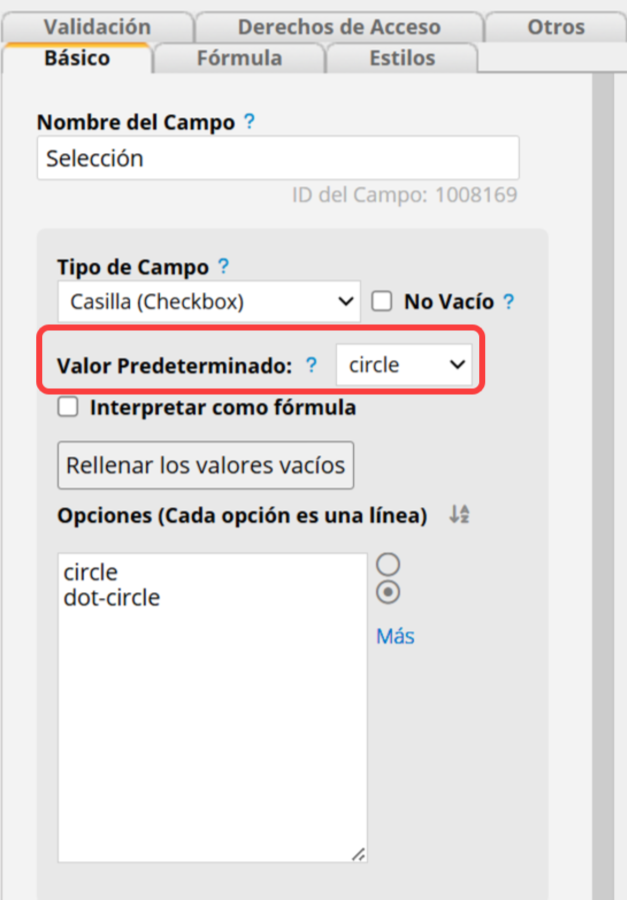
Task: Click help icon beside No Vacío
Action: pyautogui.click(x=509, y=301)
